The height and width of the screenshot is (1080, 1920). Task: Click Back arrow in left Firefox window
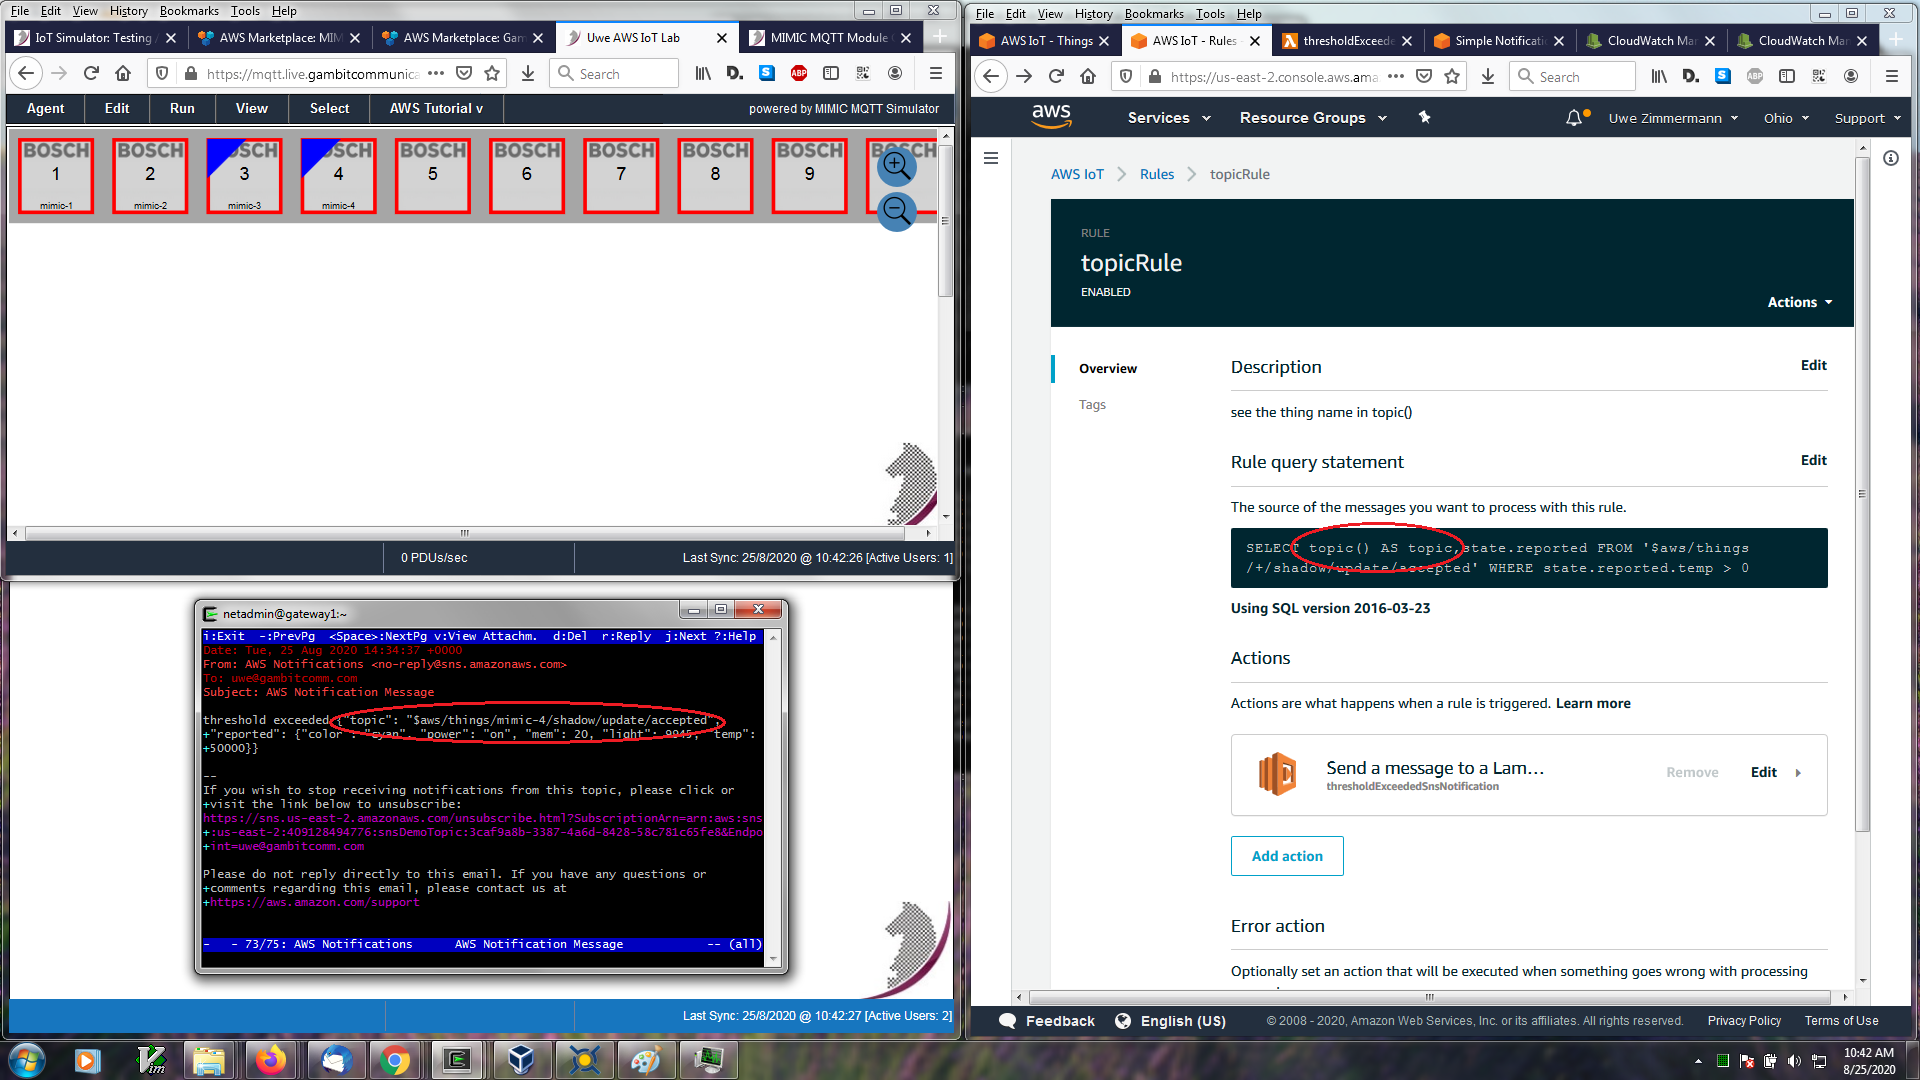click(27, 73)
